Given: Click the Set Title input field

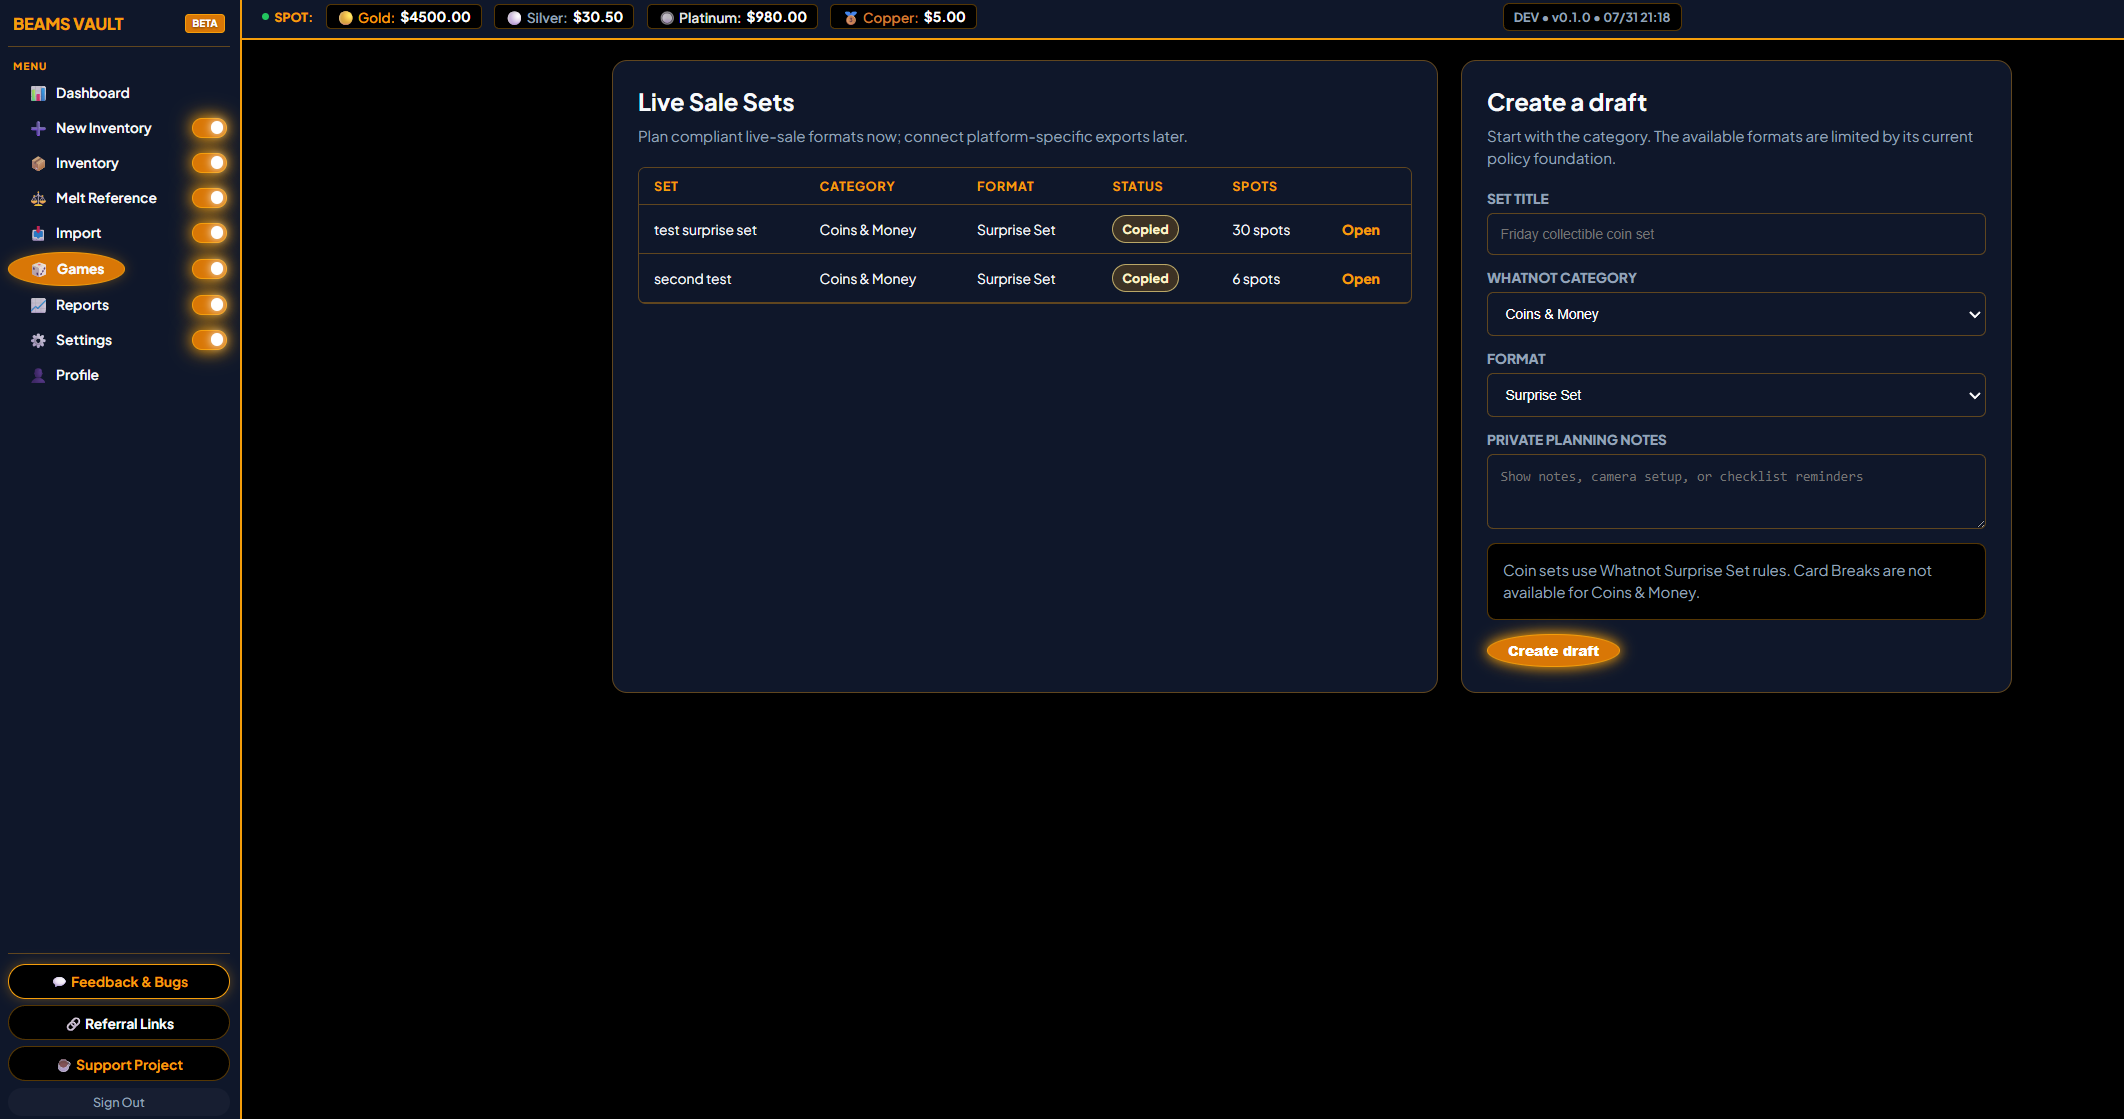Looking at the screenshot, I should pyautogui.click(x=1736, y=234).
